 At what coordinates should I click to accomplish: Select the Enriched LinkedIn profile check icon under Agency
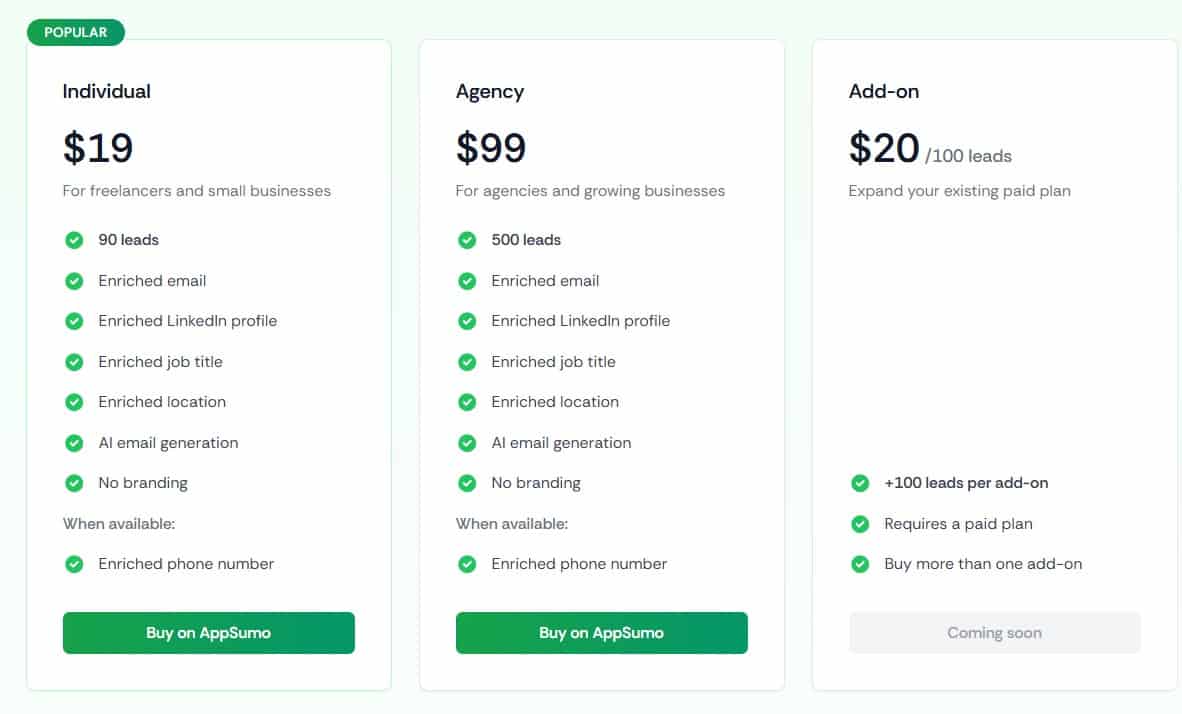[x=467, y=321]
